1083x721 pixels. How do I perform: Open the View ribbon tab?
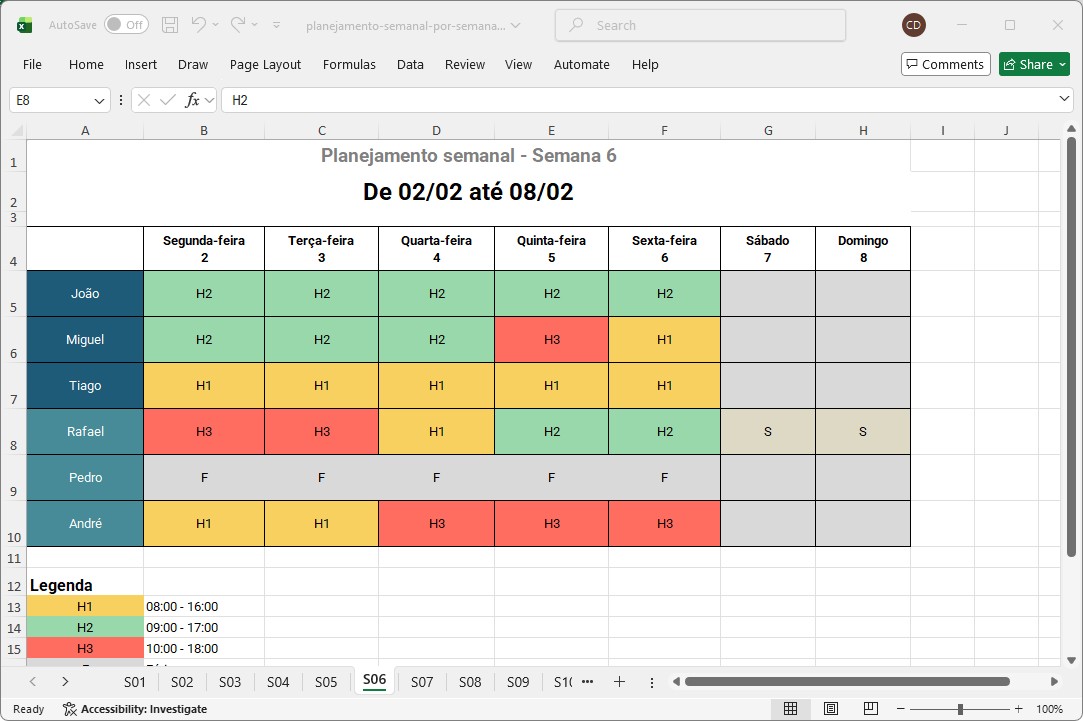518,64
